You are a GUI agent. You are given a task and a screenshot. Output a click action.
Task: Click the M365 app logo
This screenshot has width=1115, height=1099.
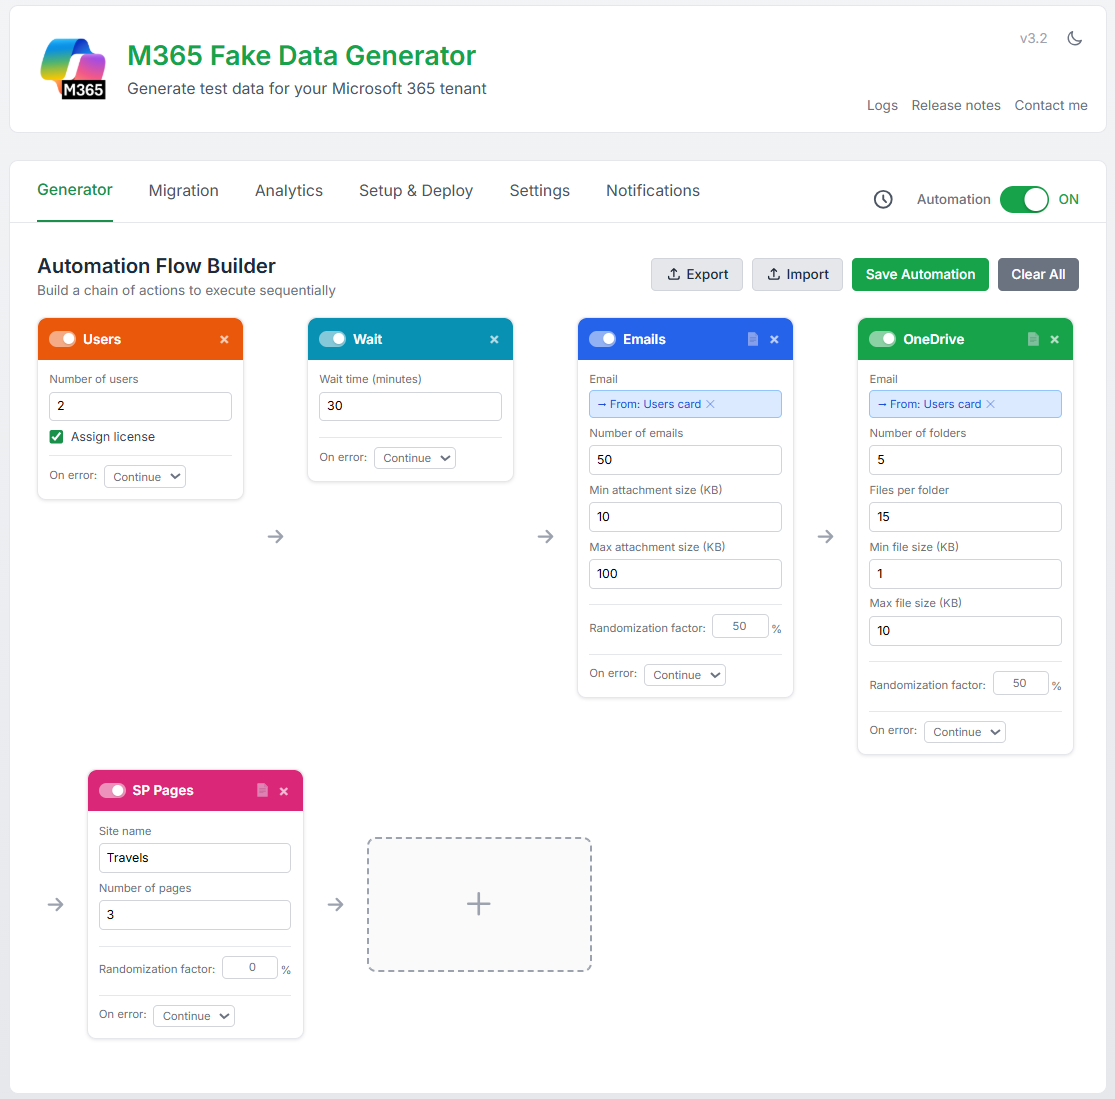(73, 69)
